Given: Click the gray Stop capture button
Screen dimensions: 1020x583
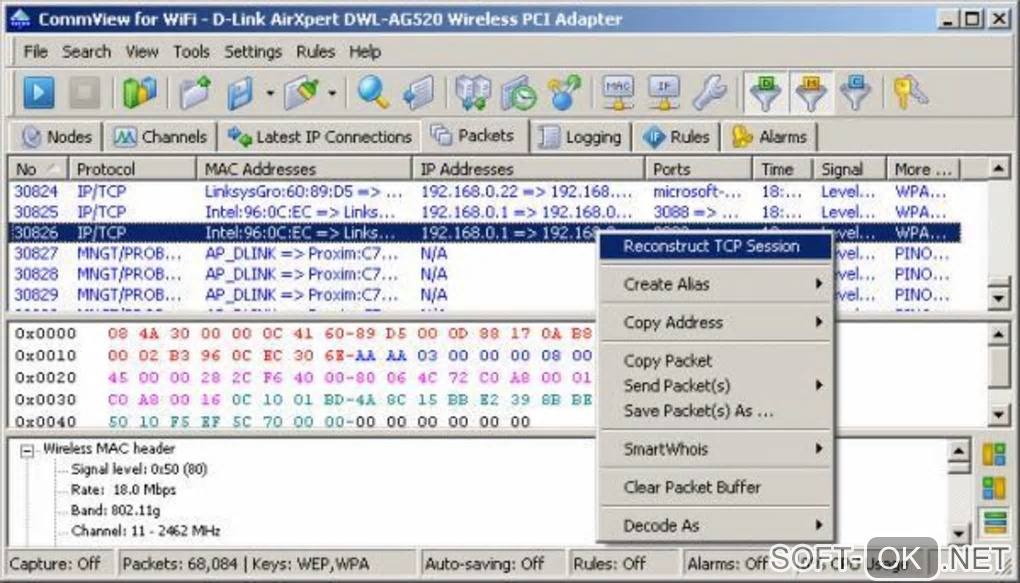Looking at the screenshot, I should pyautogui.click(x=85, y=92).
